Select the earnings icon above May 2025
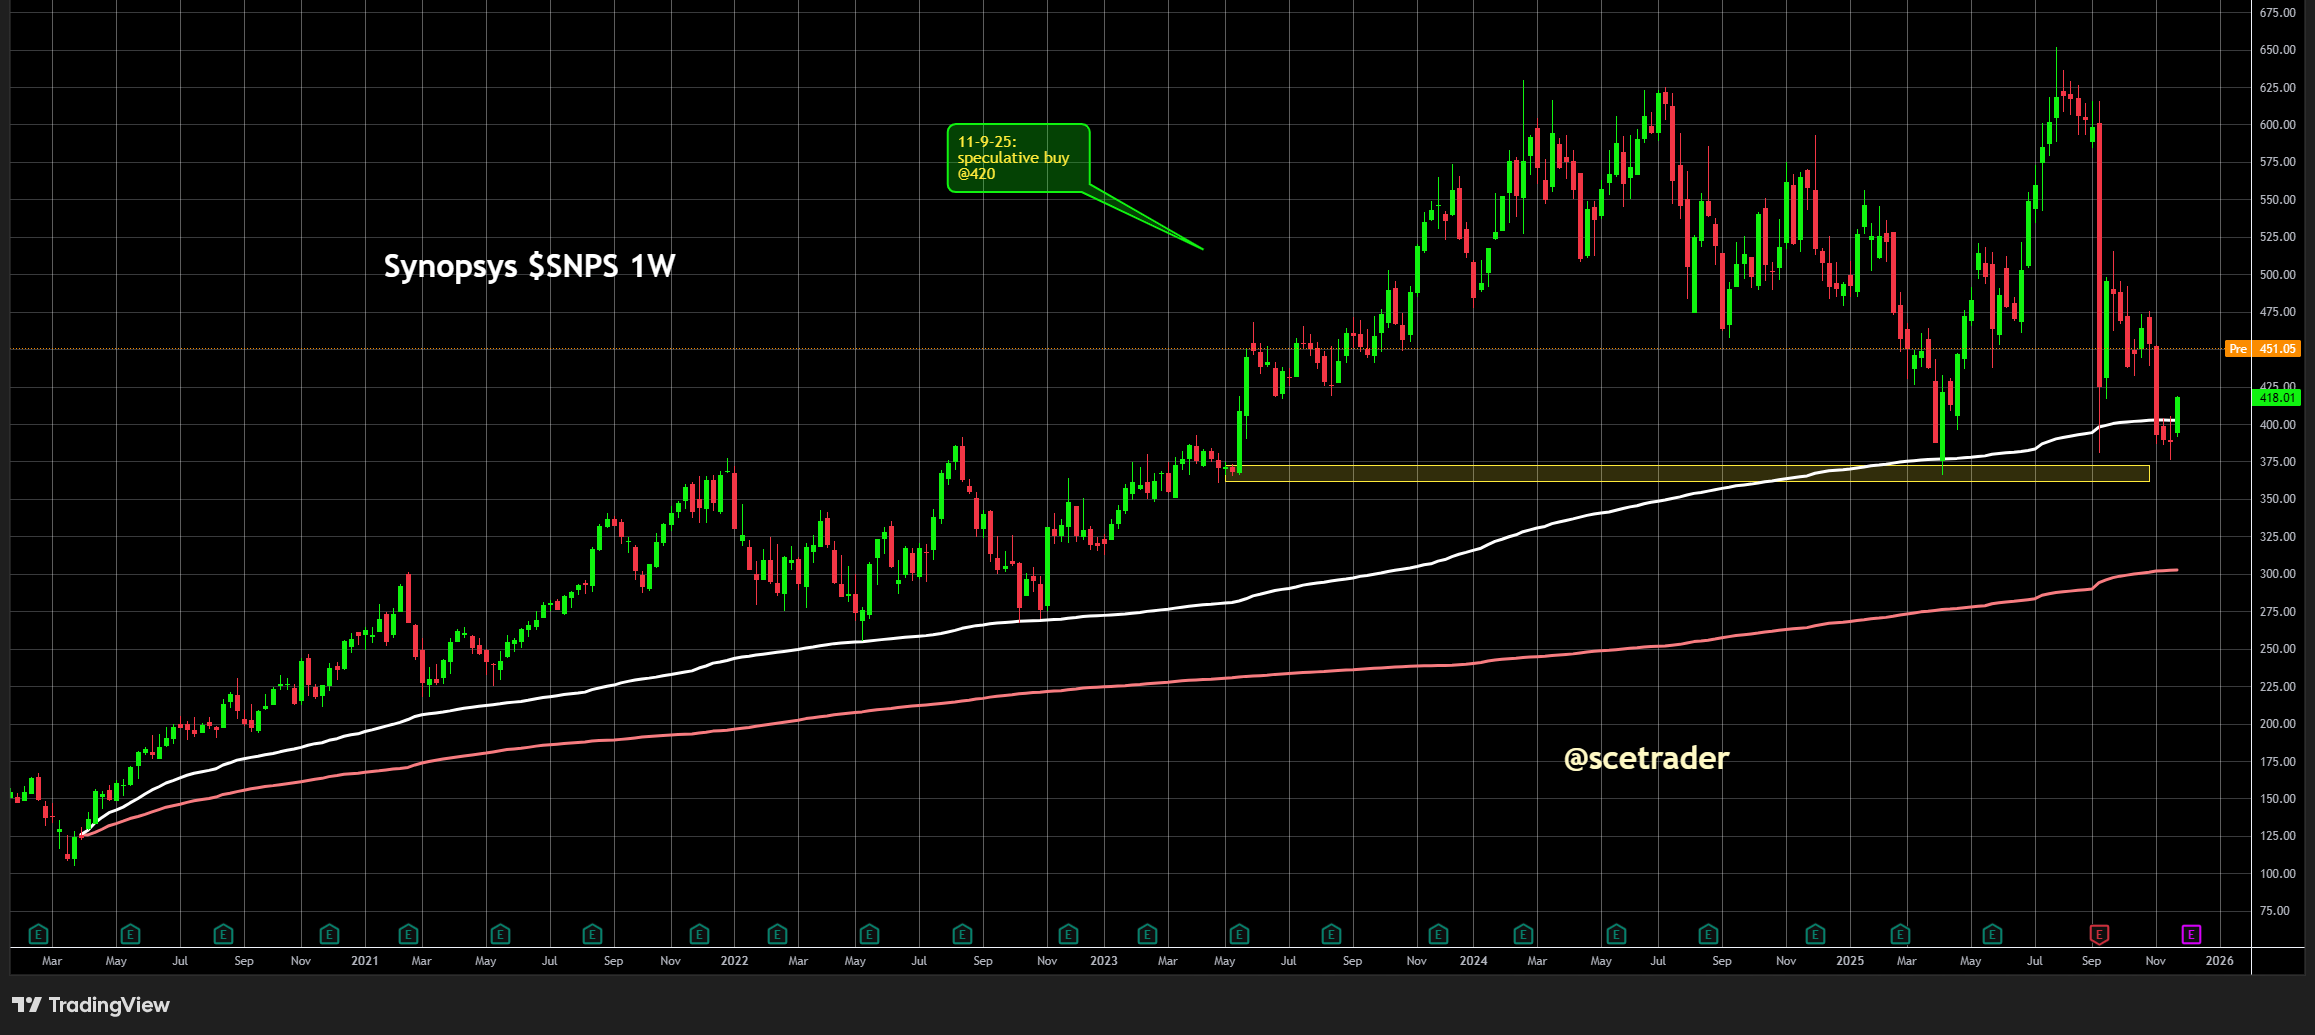2315x1035 pixels. tap(1992, 935)
